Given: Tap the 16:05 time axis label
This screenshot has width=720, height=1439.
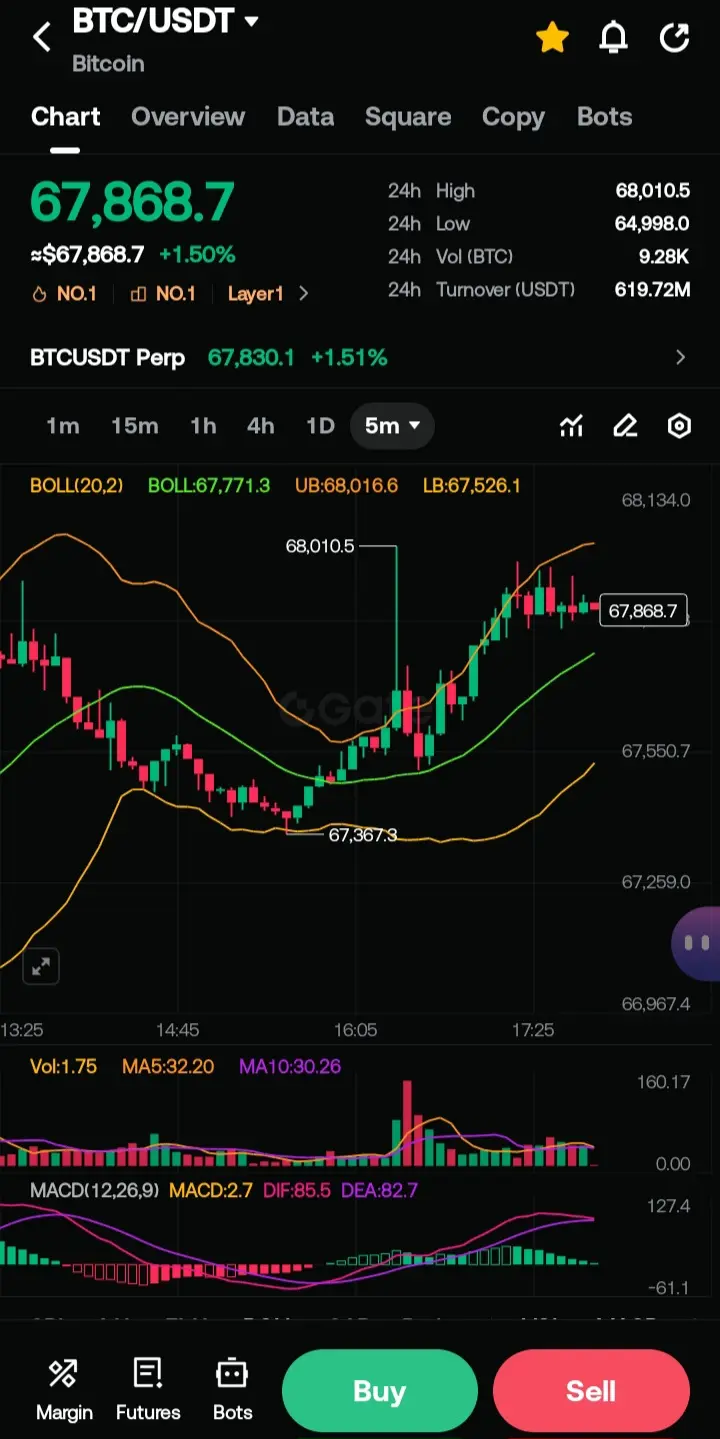Looking at the screenshot, I should [355, 1030].
